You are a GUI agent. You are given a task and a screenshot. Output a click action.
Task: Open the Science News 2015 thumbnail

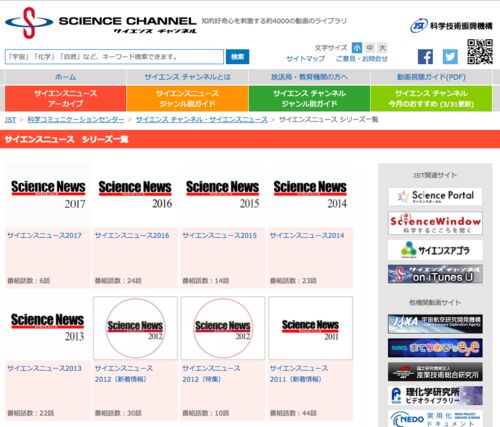[x=223, y=194]
